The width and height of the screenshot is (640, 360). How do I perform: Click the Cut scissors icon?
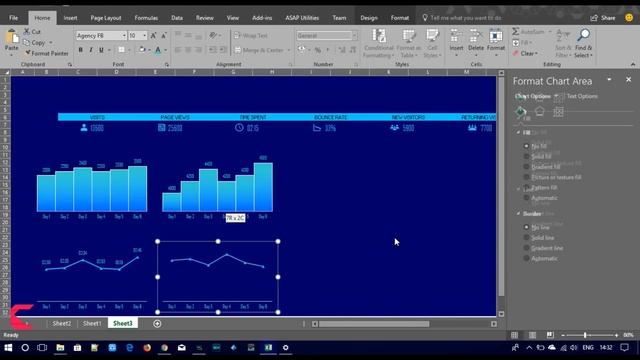tap(27, 31)
